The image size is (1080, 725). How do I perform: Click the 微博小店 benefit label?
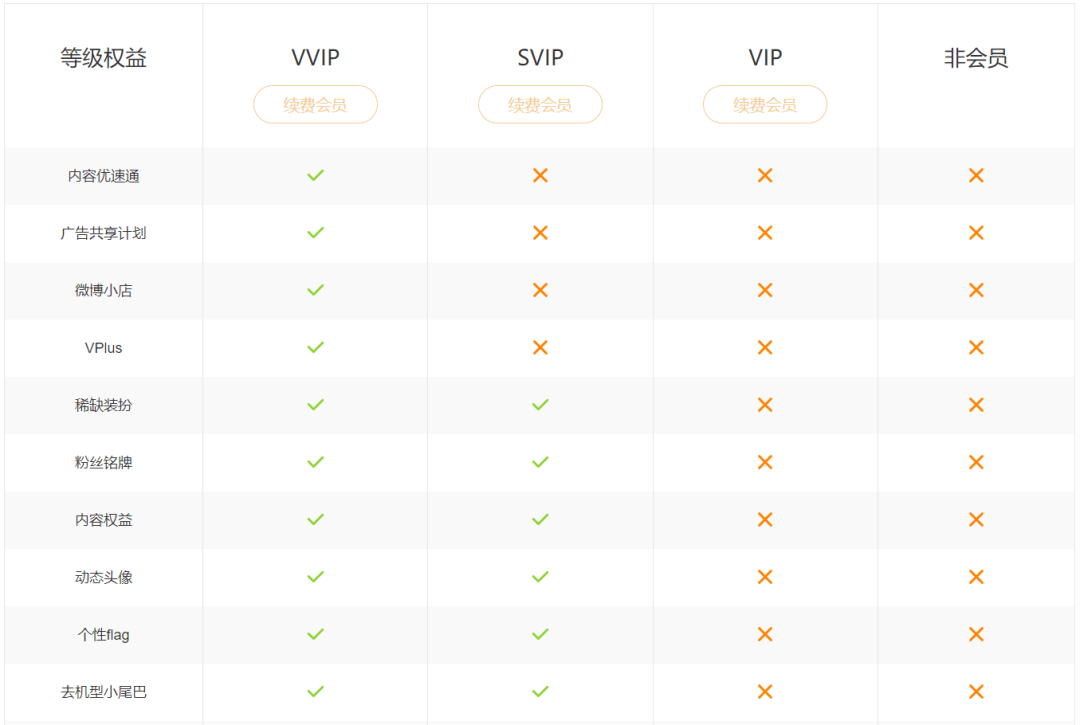click(104, 290)
